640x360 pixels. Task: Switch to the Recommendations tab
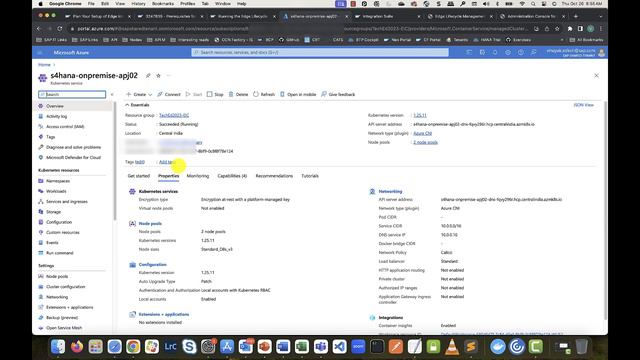coord(274,176)
